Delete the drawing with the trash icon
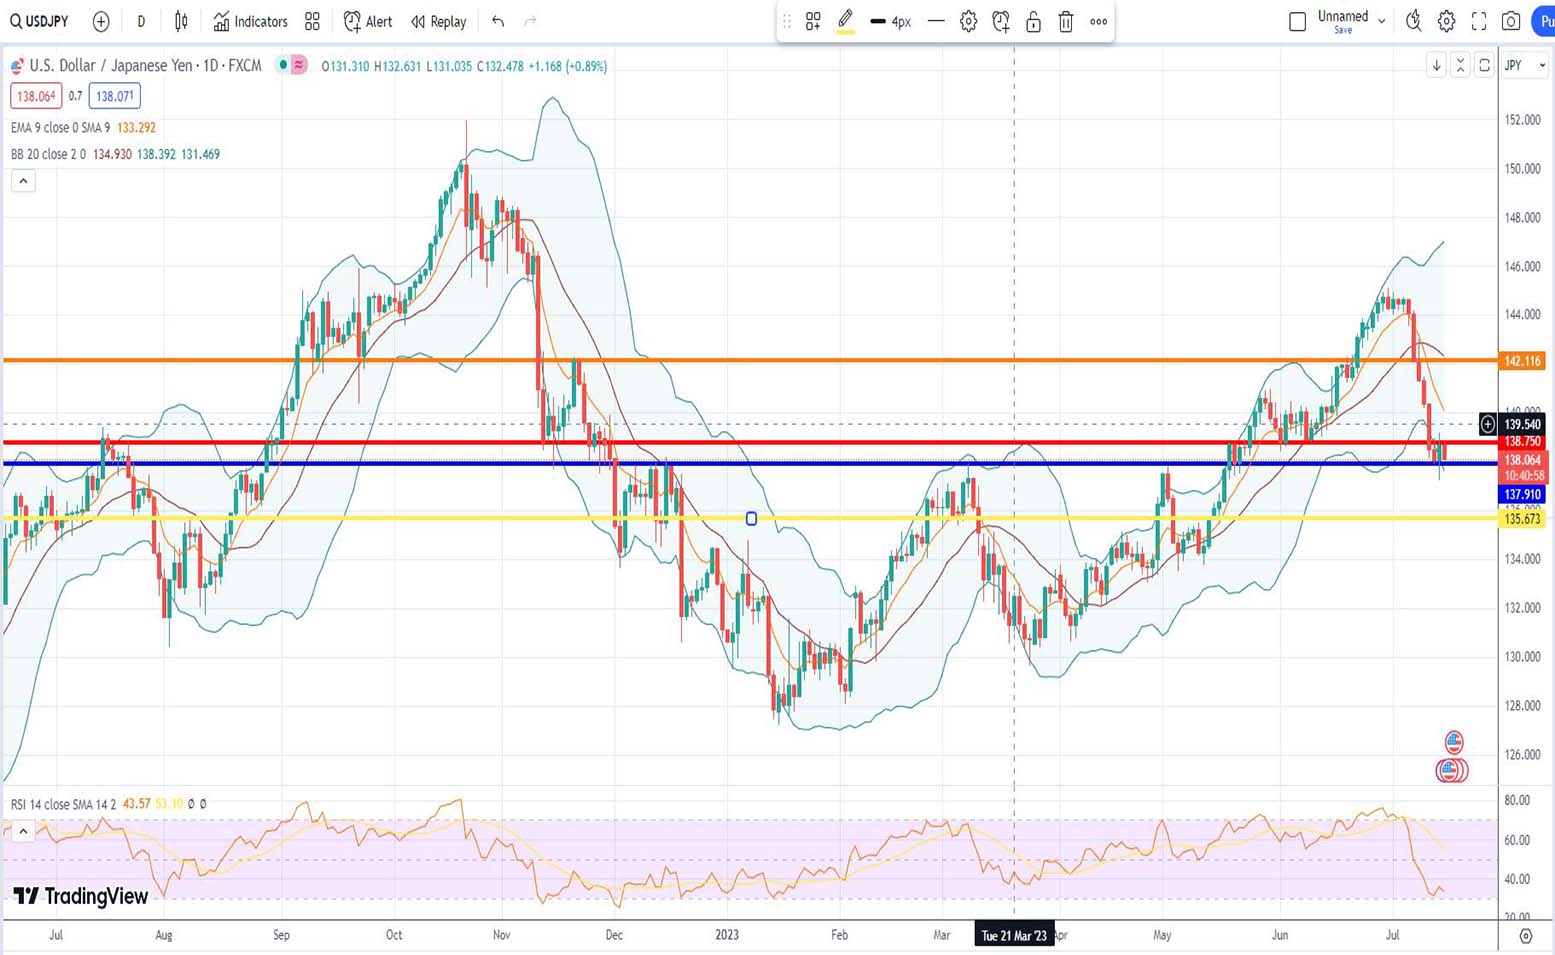The height and width of the screenshot is (955, 1555). 1066,21
